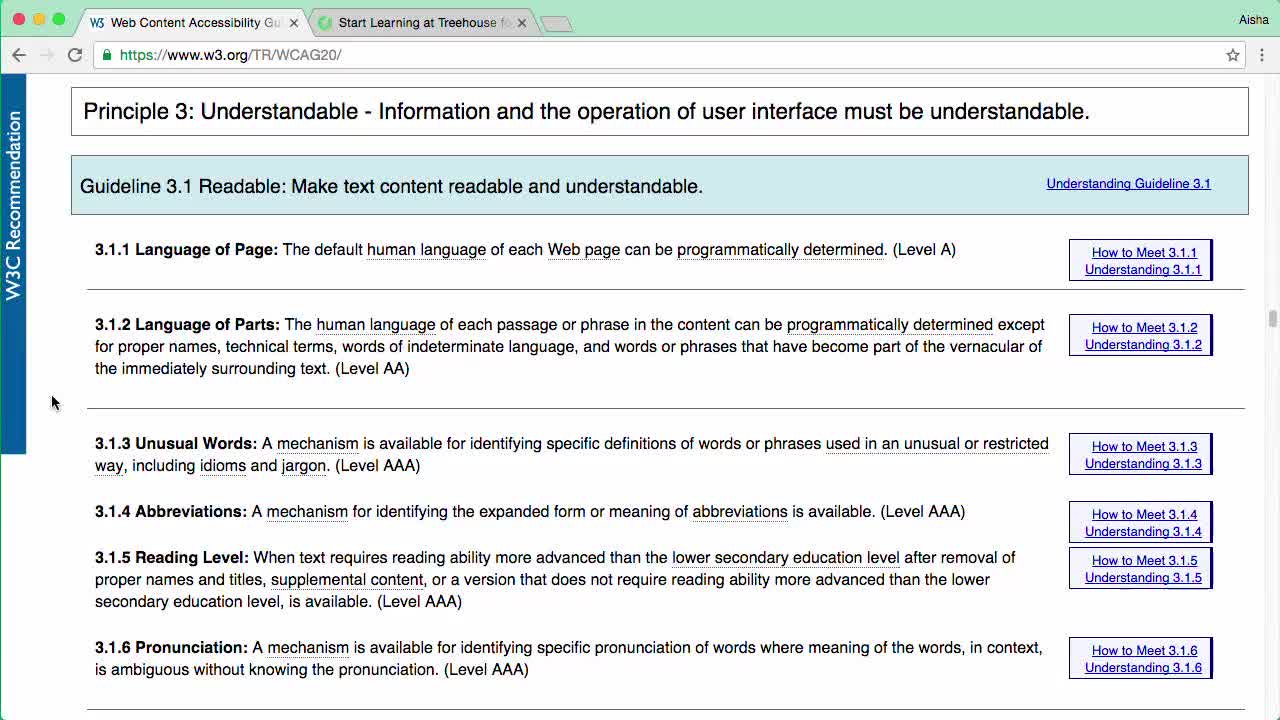Image resolution: width=1280 pixels, height=720 pixels.
Task: Open Understanding Guideline 3.1 link
Action: click(x=1128, y=183)
